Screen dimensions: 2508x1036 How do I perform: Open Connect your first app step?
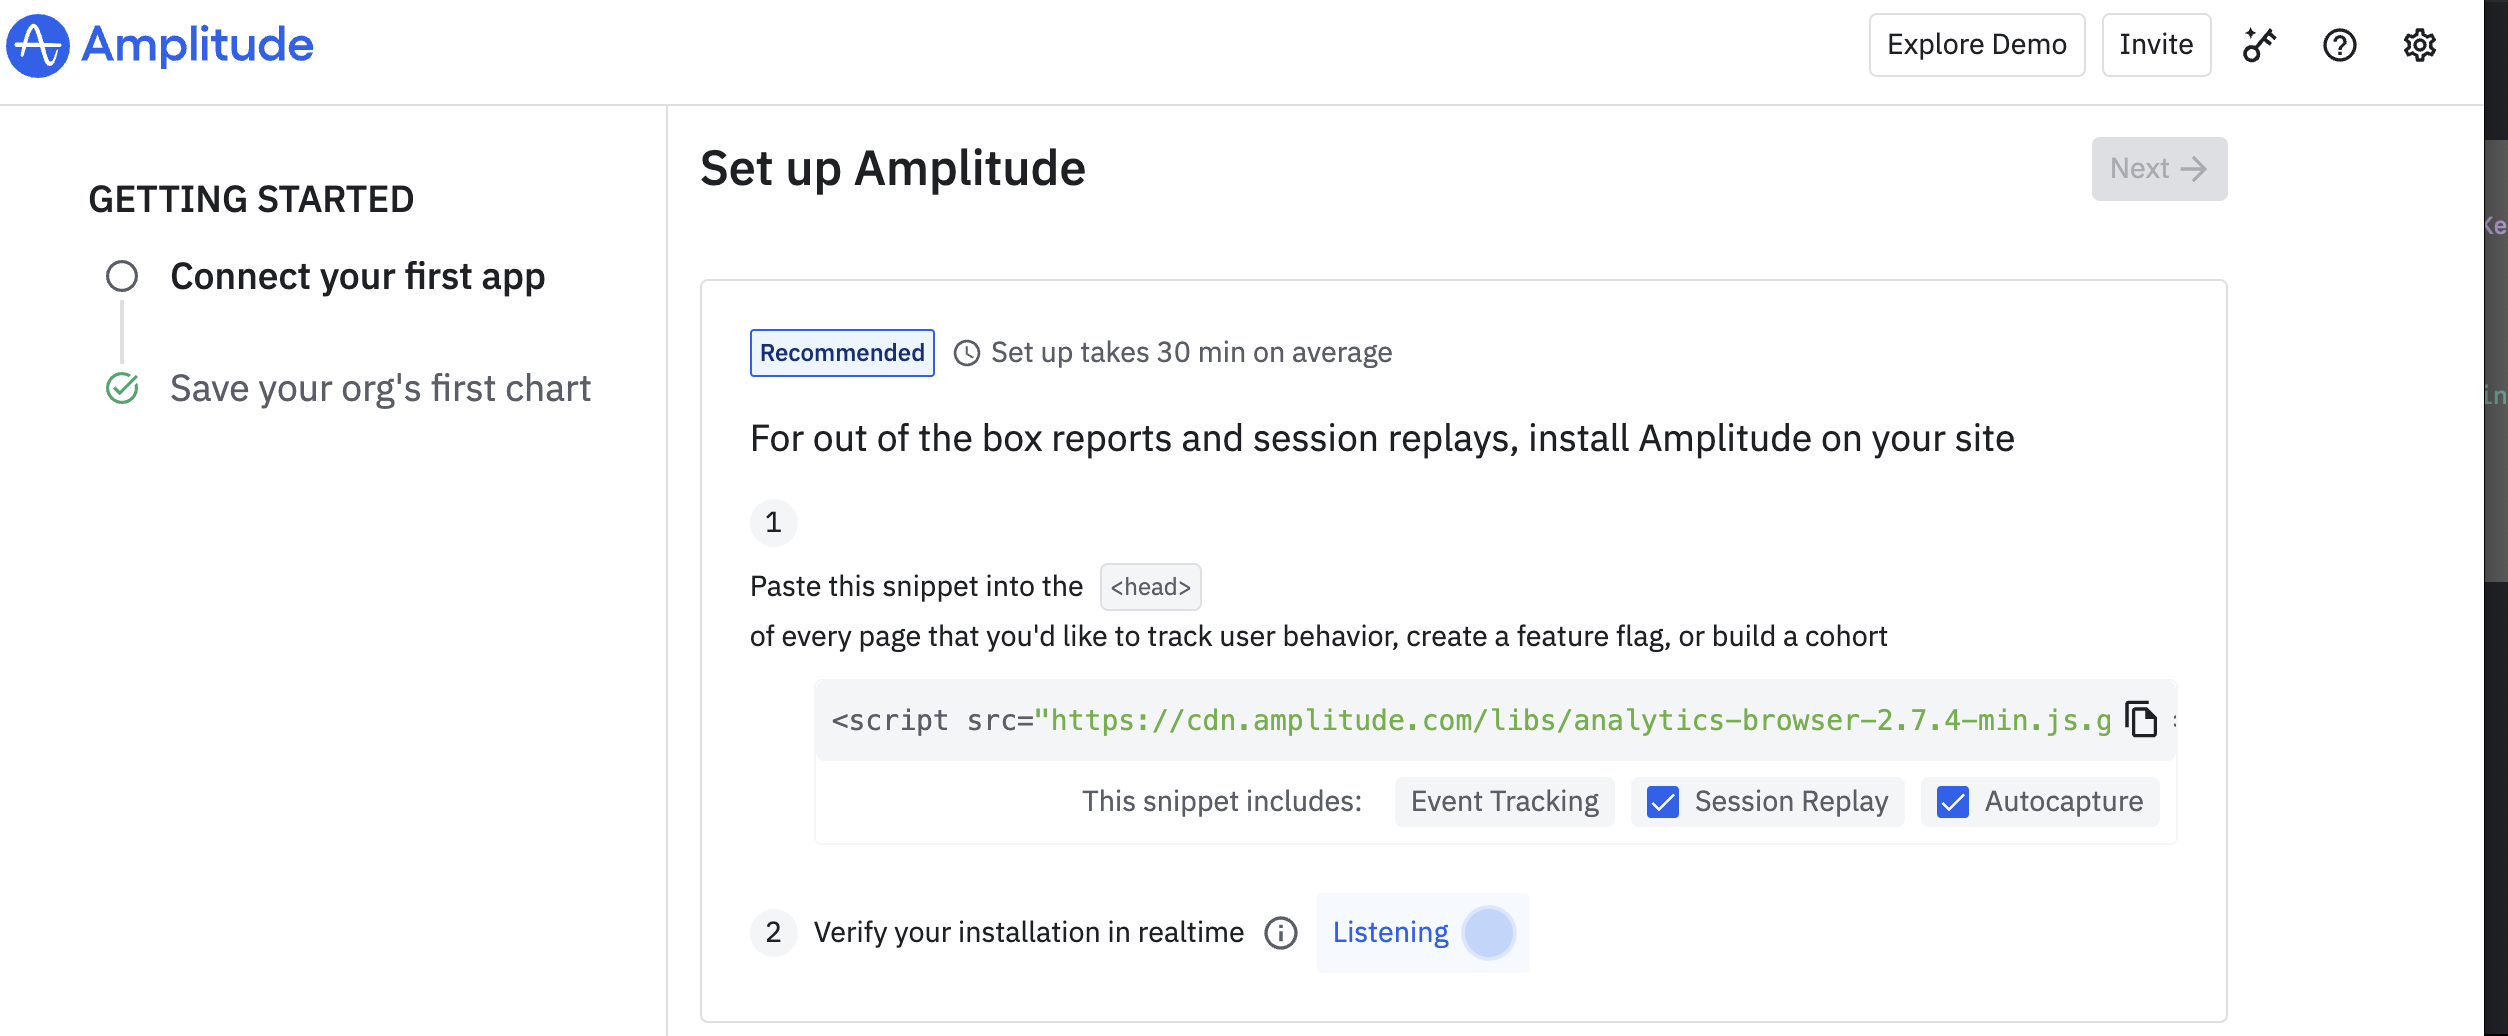click(357, 276)
